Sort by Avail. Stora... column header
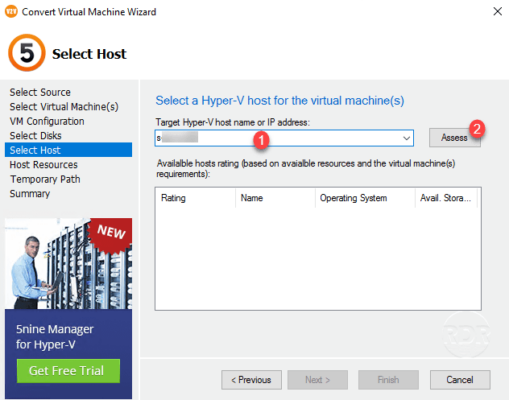 click(x=446, y=198)
